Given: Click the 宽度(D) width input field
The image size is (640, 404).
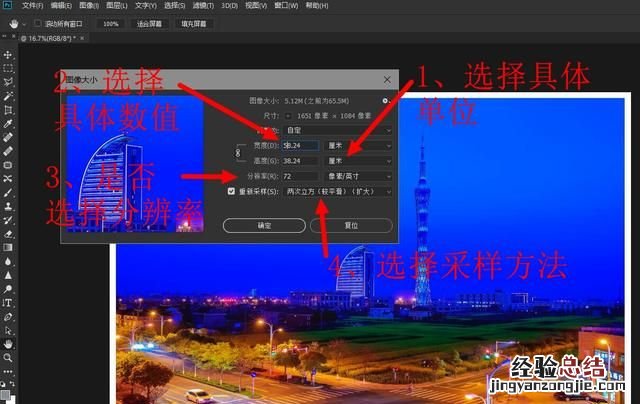Looking at the screenshot, I should pos(301,146).
